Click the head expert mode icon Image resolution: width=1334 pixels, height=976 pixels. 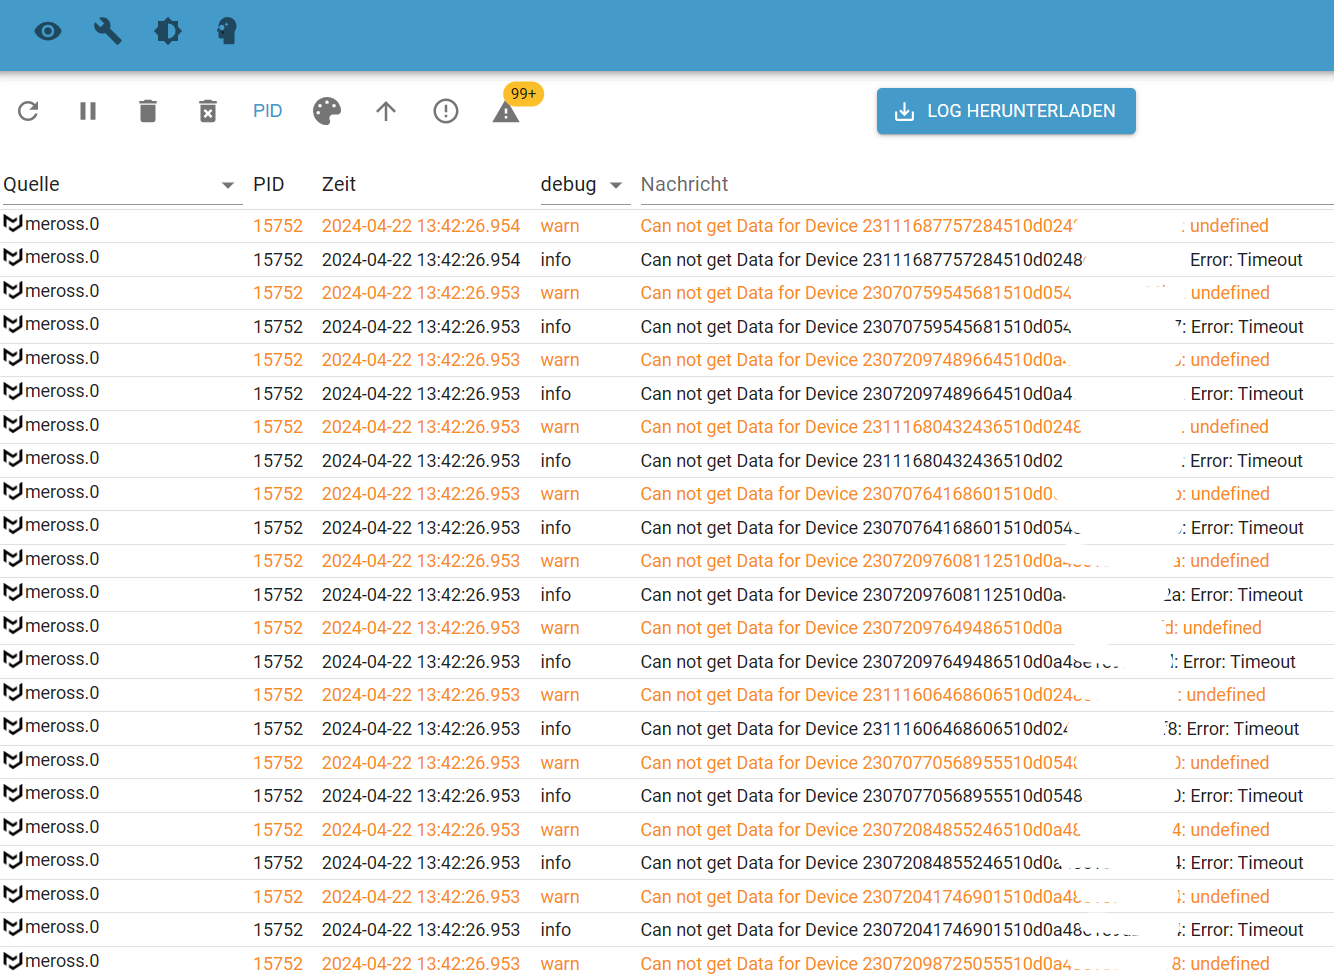[227, 32]
